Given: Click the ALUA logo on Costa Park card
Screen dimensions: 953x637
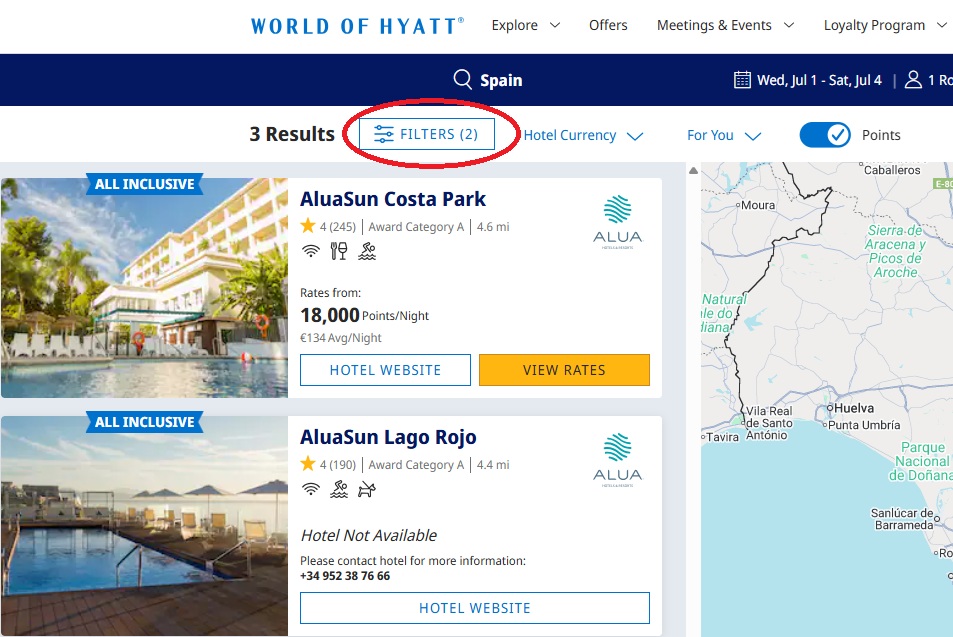Looking at the screenshot, I should [x=618, y=222].
